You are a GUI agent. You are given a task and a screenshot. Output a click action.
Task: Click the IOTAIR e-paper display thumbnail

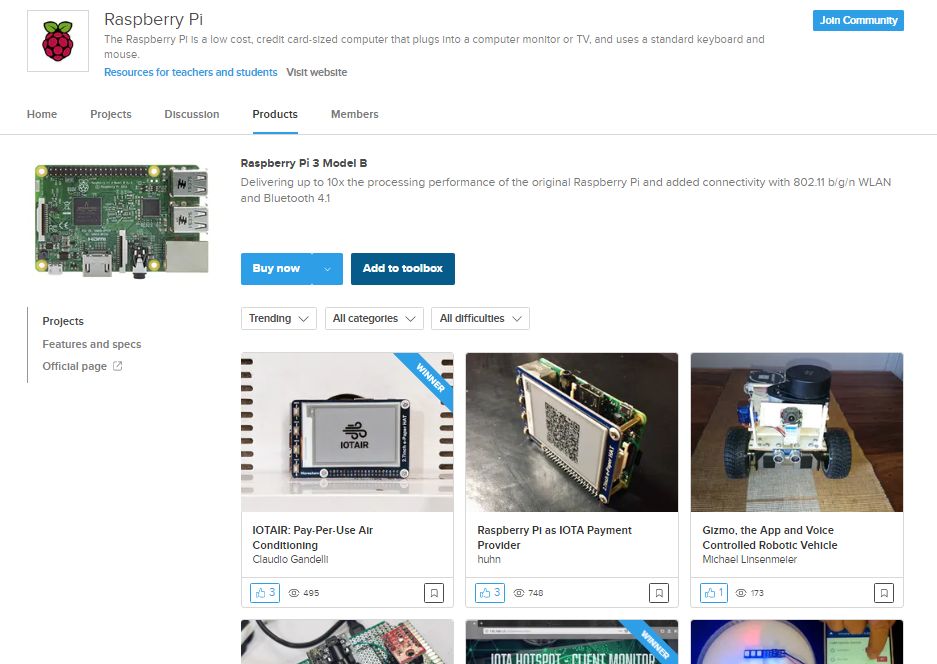coord(347,432)
